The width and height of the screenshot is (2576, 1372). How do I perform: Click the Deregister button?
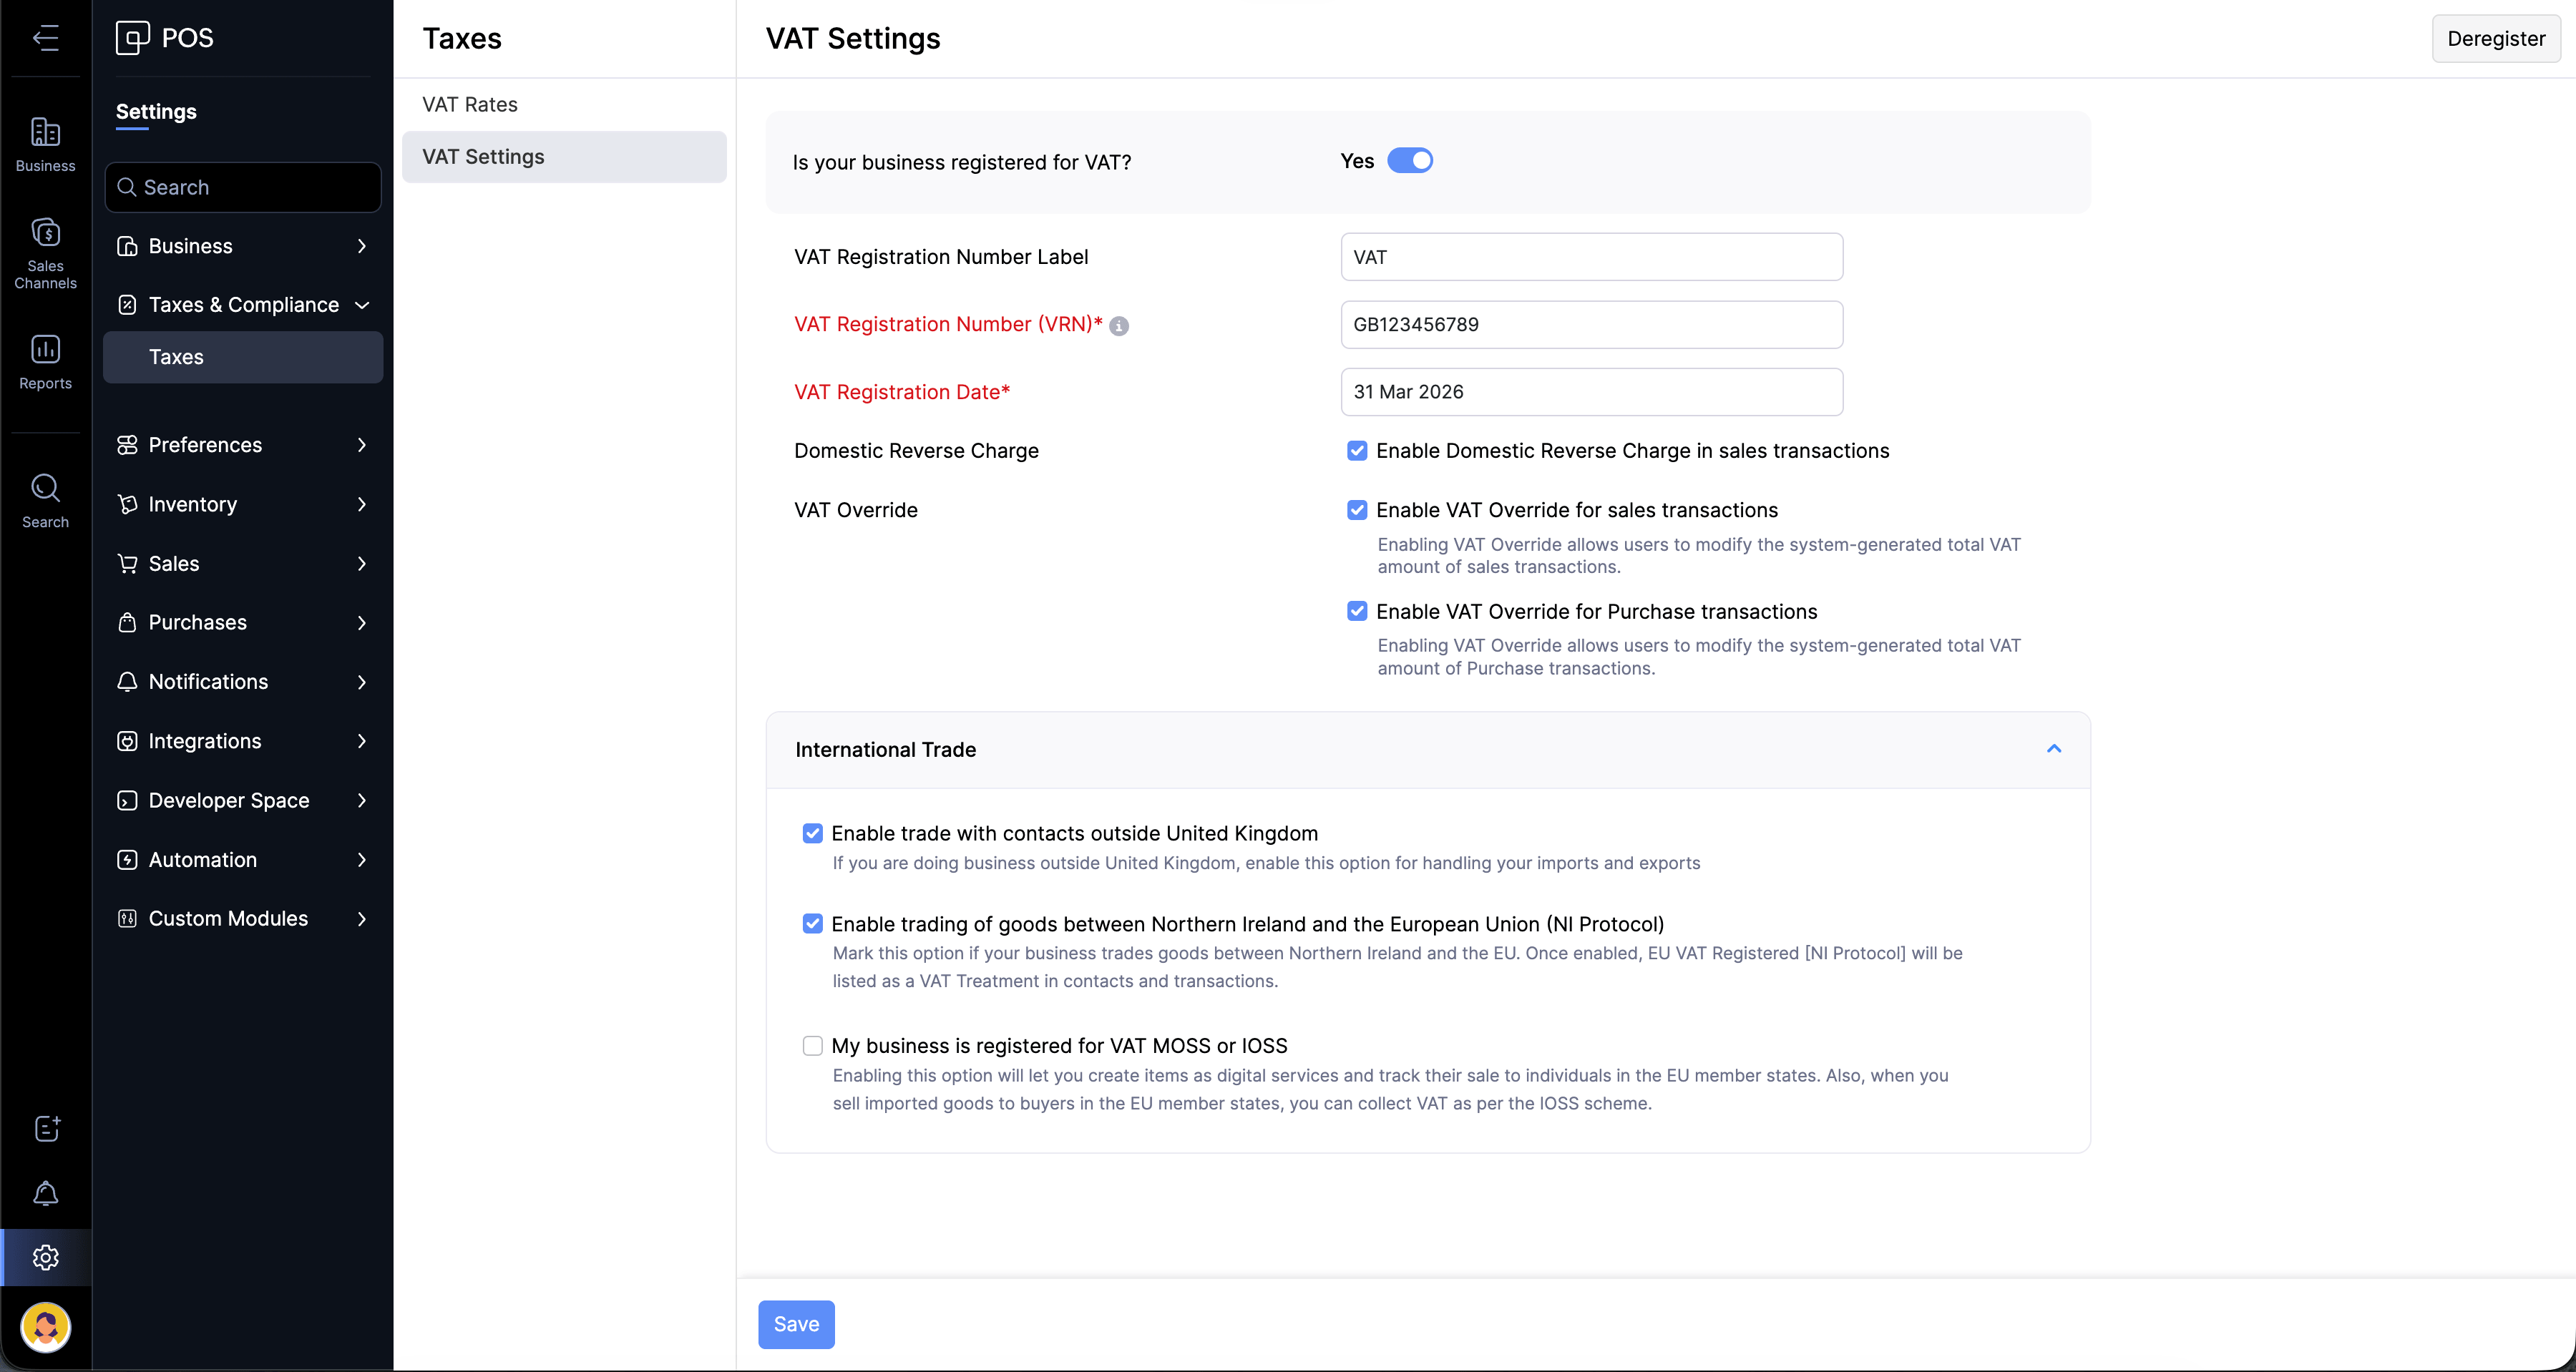[x=2495, y=38]
